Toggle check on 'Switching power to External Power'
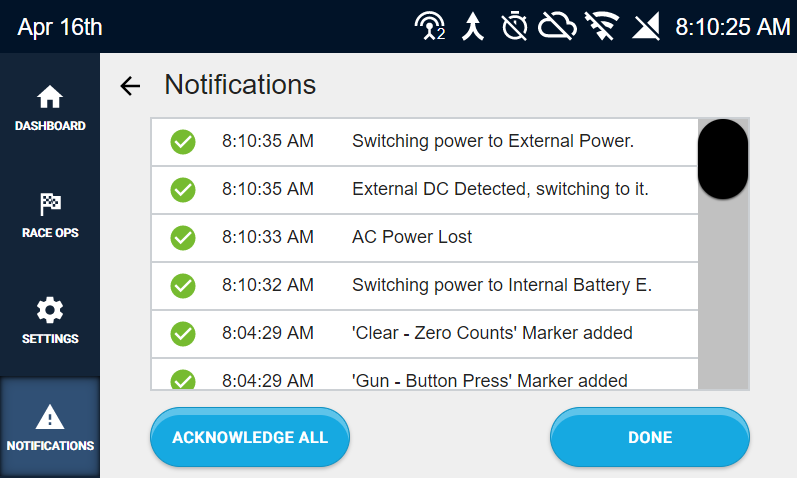Image resolution: width=797 pixels, height=478 pixels. tap(183, 142)
